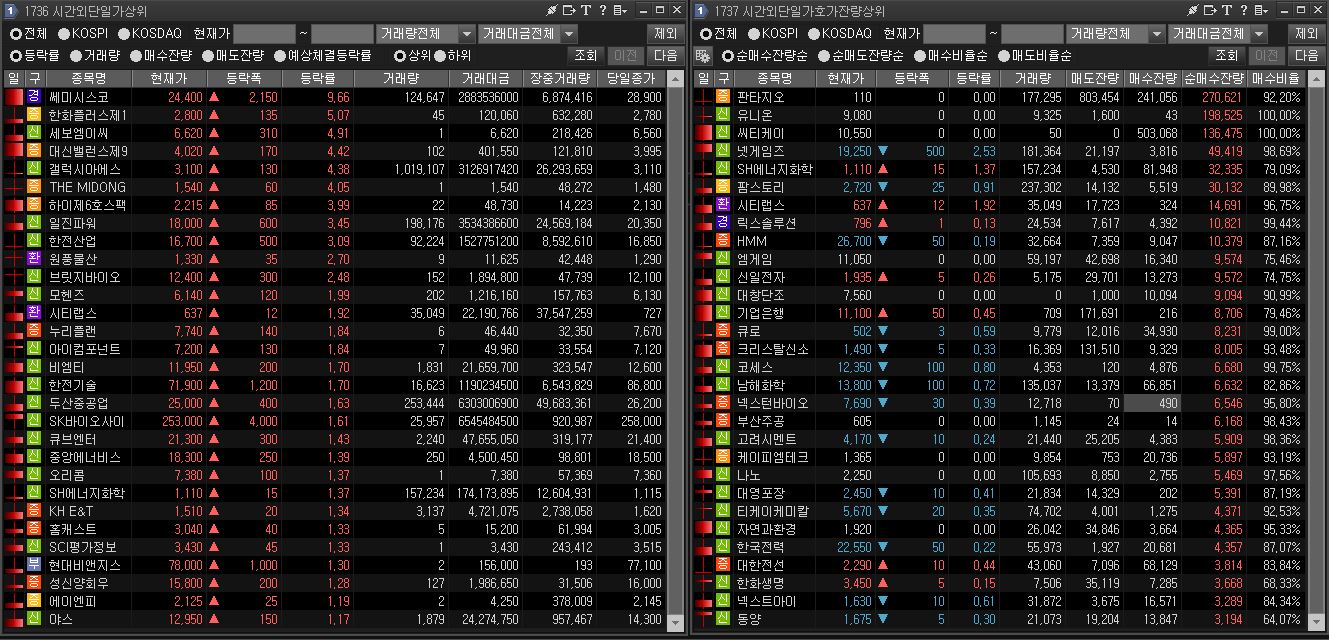
Task: Open the chart icon in the 한국전력 row
Action: 703,547
